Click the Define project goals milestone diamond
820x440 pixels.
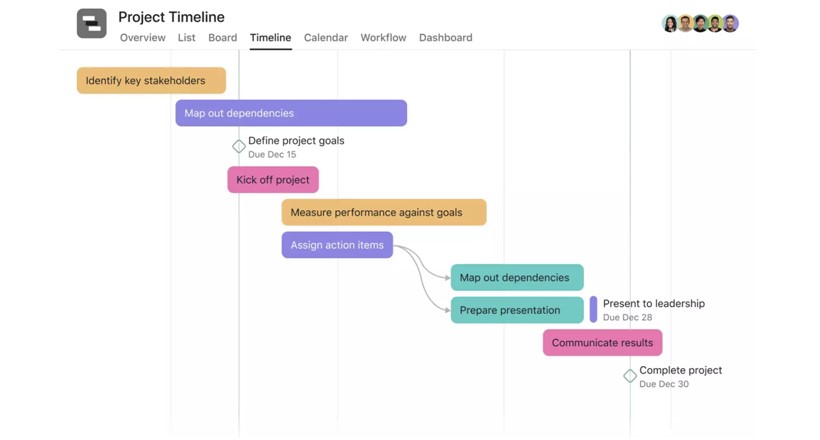[239, 147]
